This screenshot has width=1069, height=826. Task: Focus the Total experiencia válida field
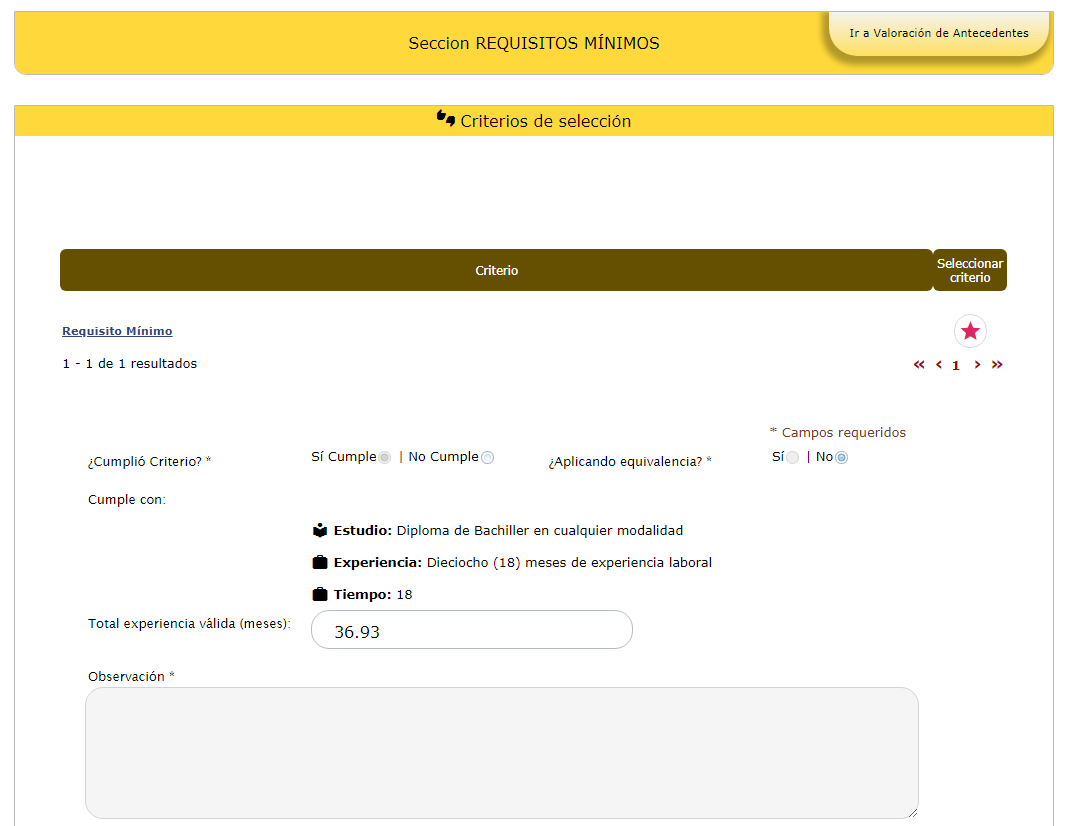click(x=472, y=630)
